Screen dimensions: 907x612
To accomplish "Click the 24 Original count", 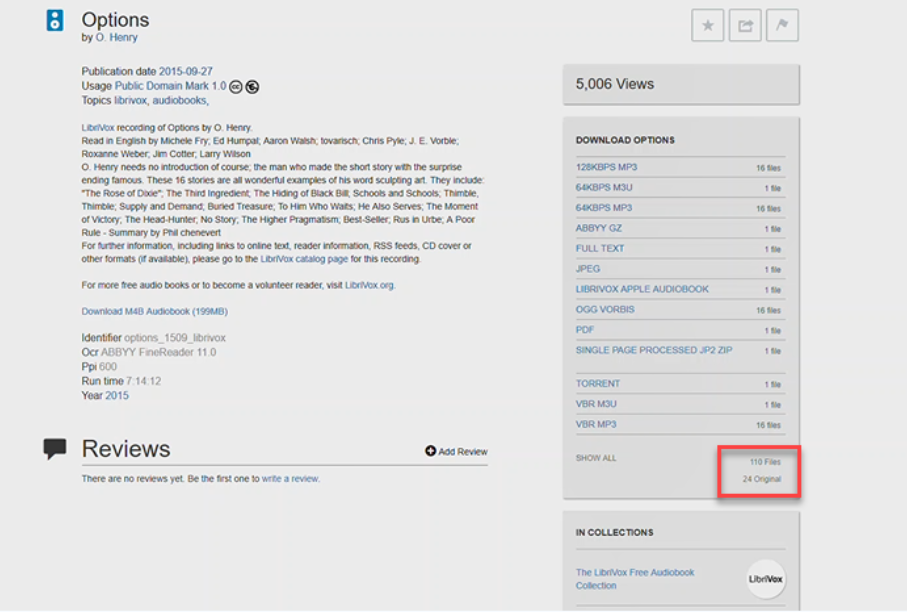I will tap(762, 479).
